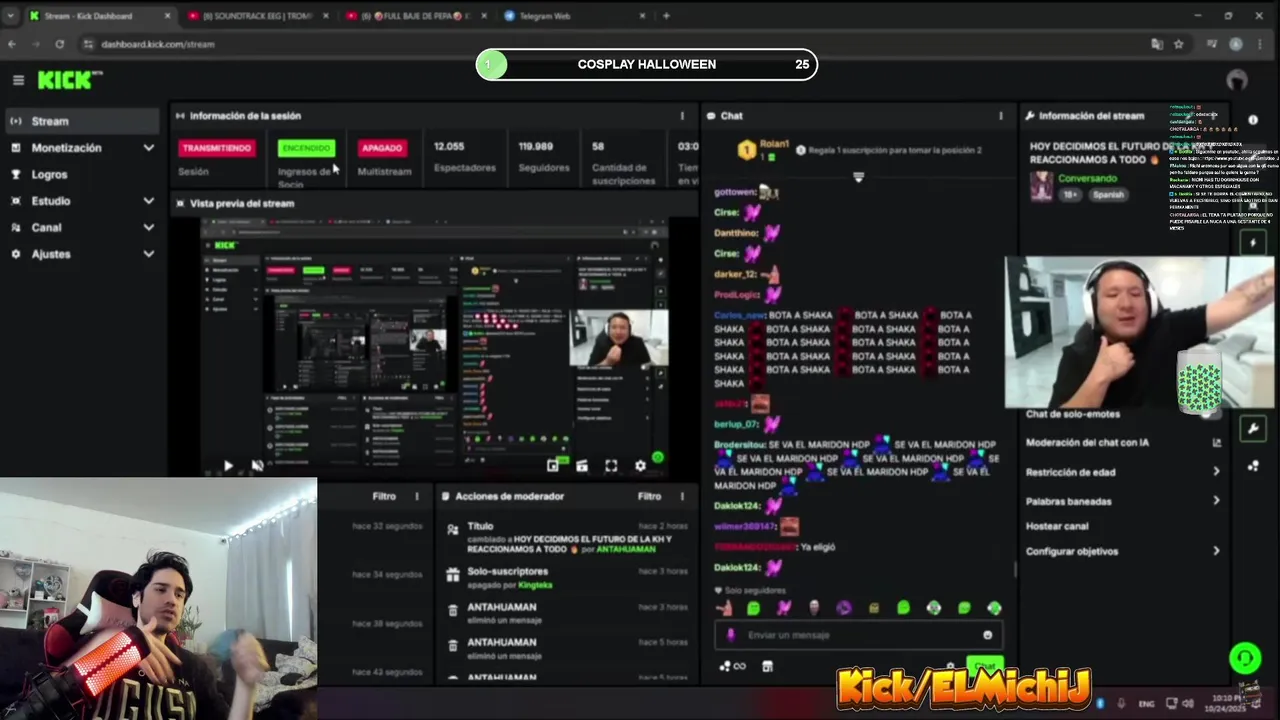The image size is (1280, 720).
Task: Open chat settings gear next to Chat button
Action: click(950, 666)
